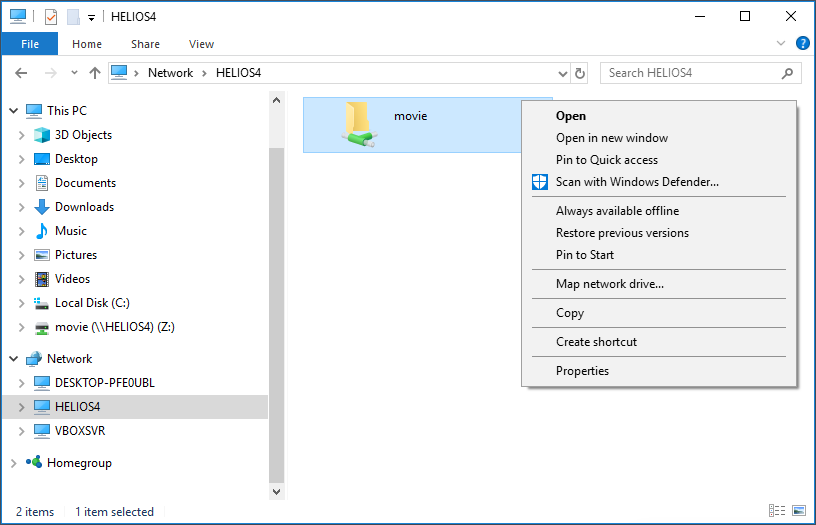816x525 pixels.
Task: Click "1 item selected" in the status bar
Action: tap(114, 512)
